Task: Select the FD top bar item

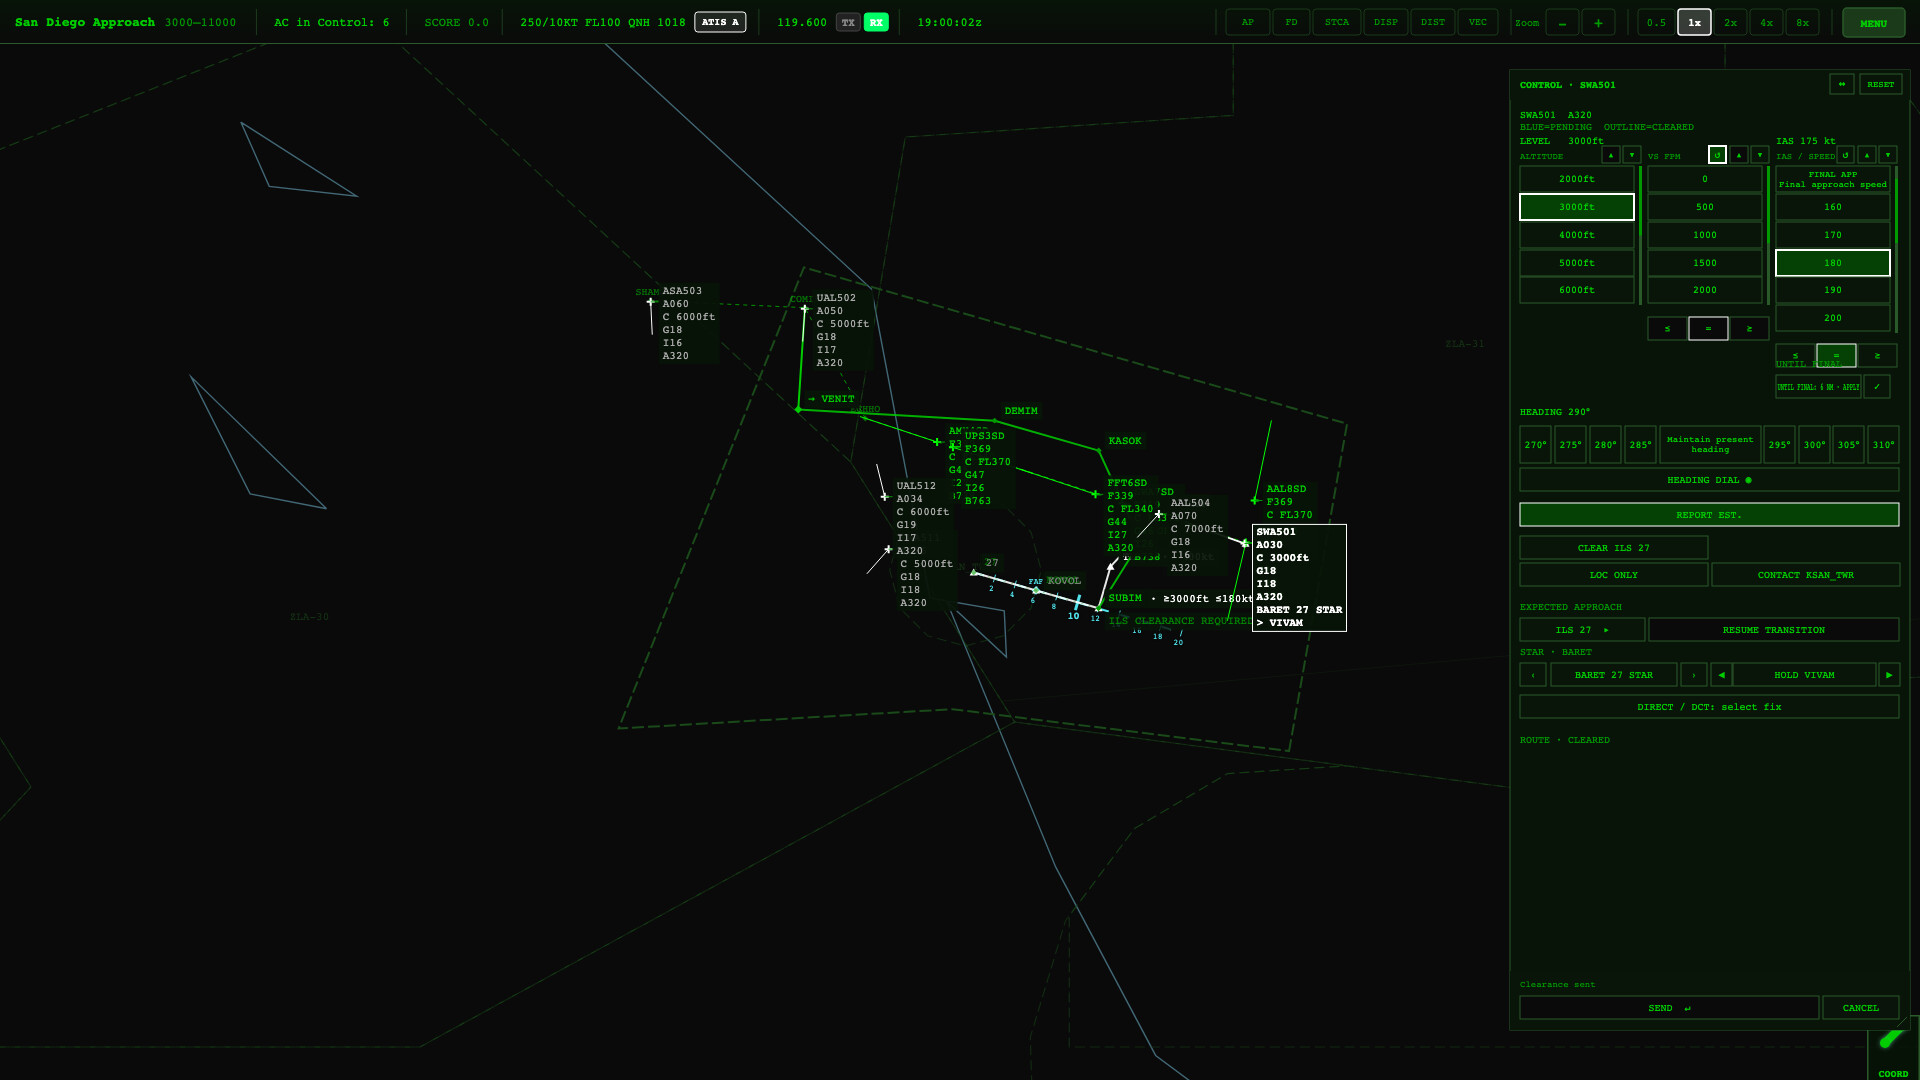Action: pos(1292,23)
